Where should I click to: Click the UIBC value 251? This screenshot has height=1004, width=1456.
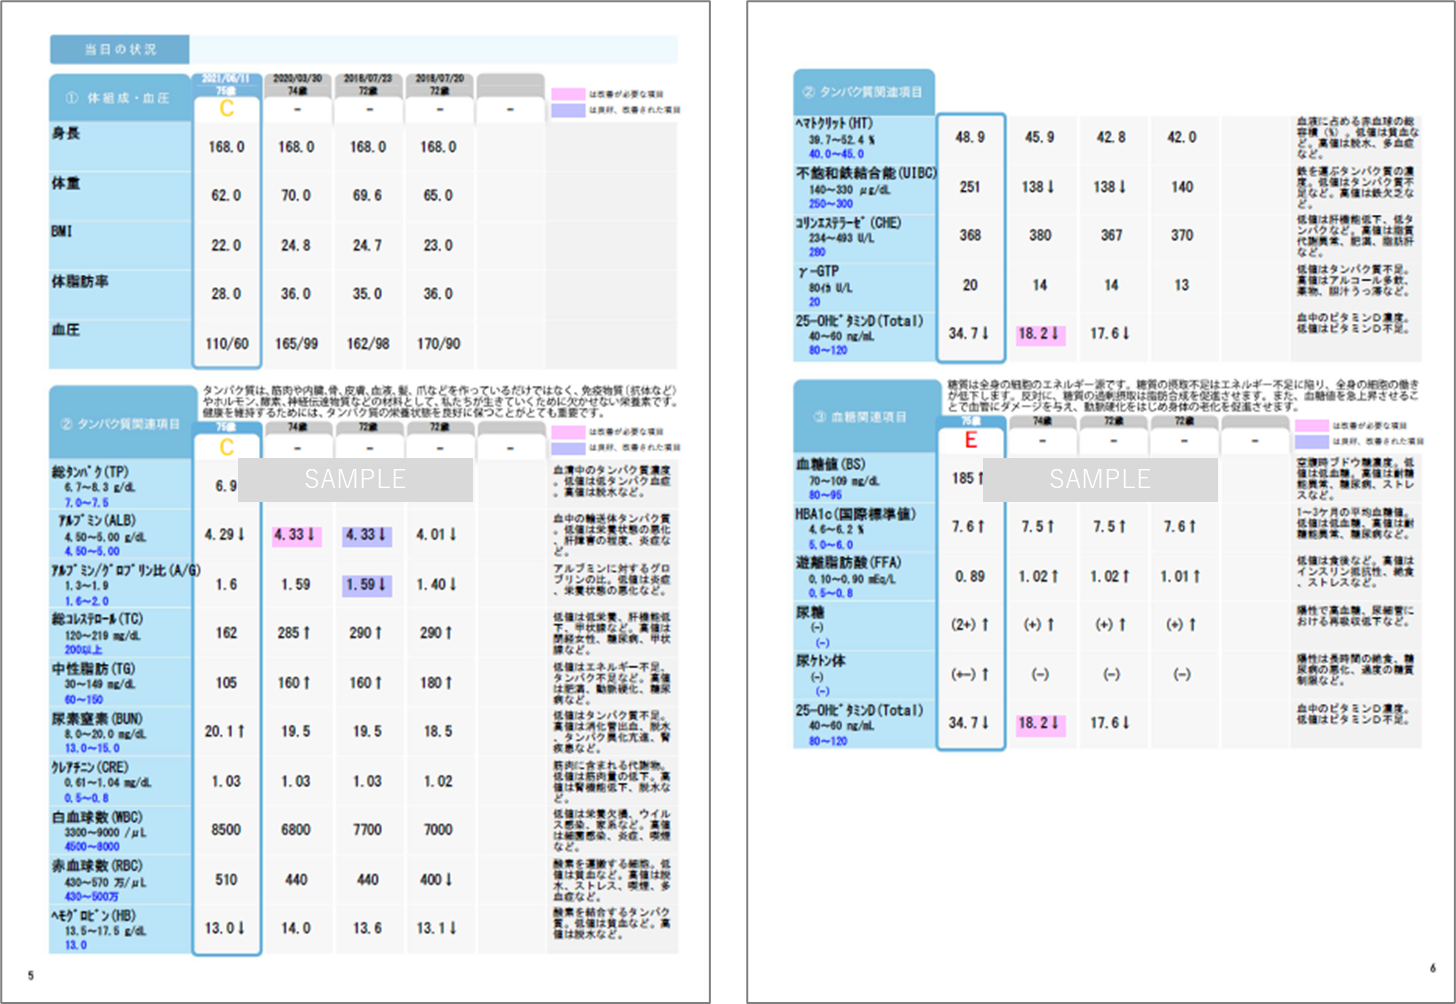click(970, 187)
